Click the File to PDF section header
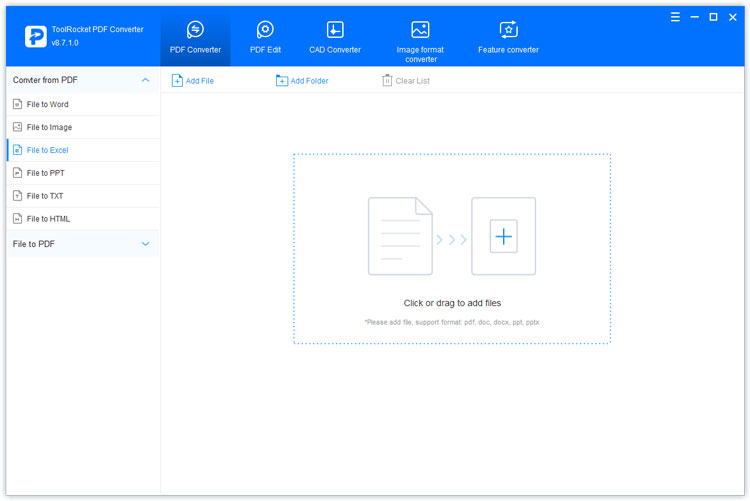750x501 pixels. pos(83,244)
